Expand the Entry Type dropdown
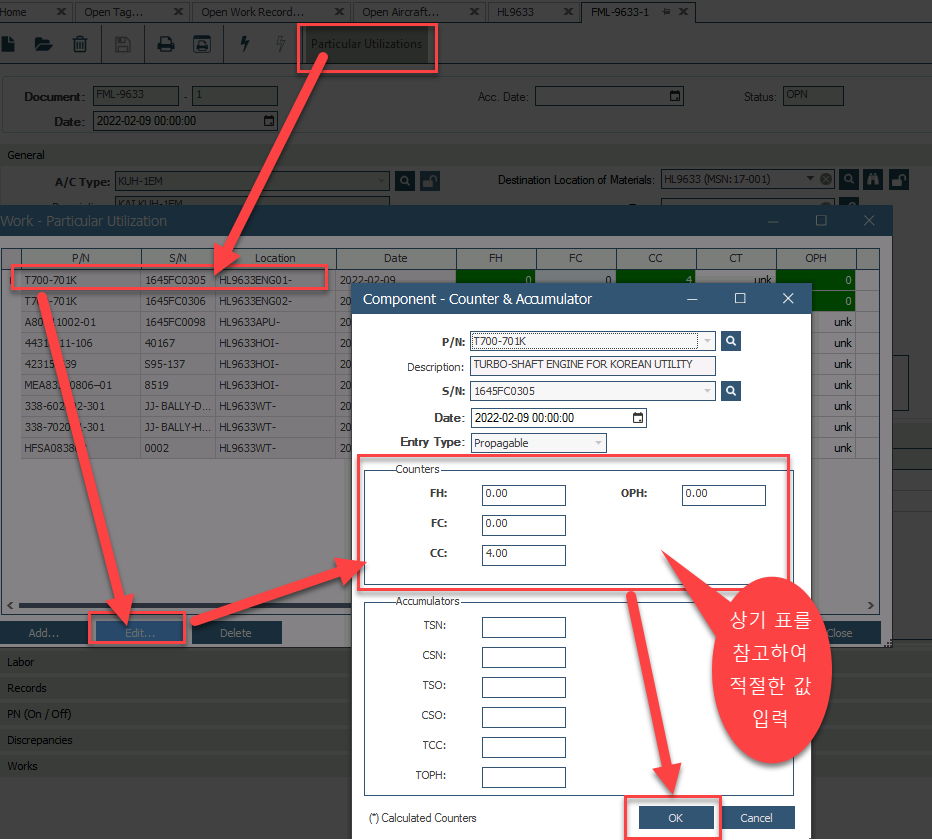 coord(598,443)
